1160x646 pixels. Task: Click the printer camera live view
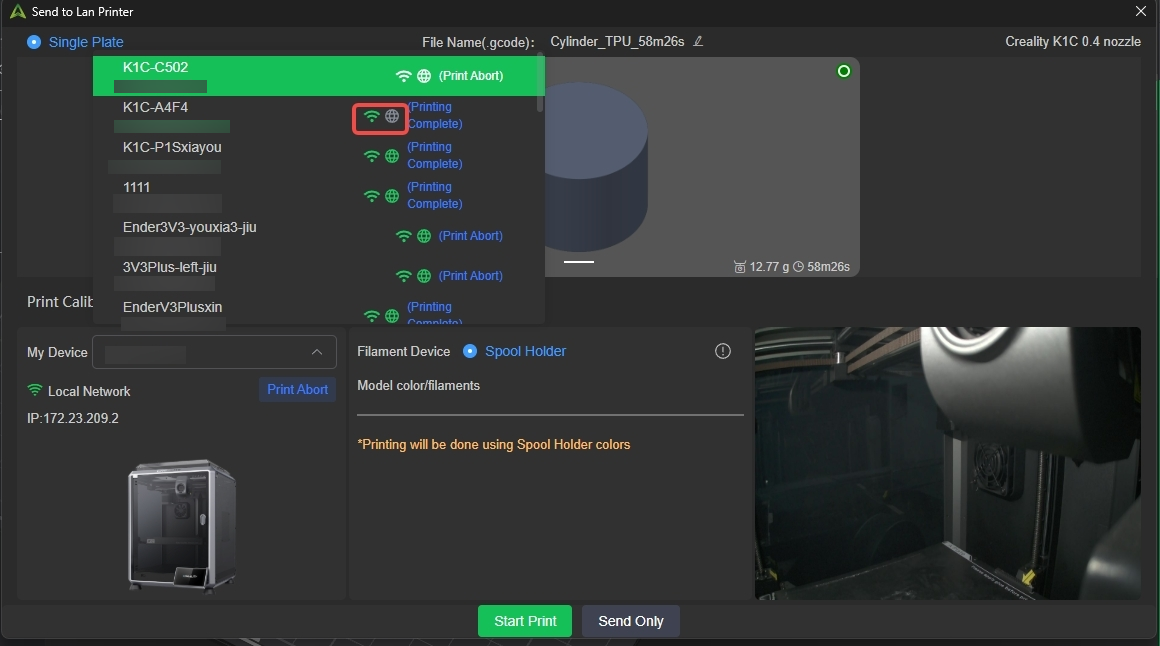(947, 463)
